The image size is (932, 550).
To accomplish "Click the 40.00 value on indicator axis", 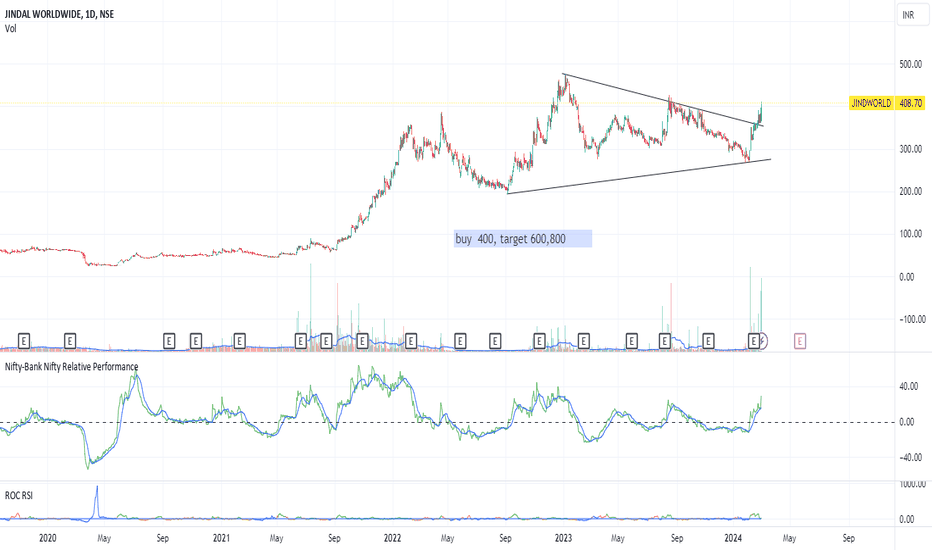I will pyautogui.click(x=909, y=386).
